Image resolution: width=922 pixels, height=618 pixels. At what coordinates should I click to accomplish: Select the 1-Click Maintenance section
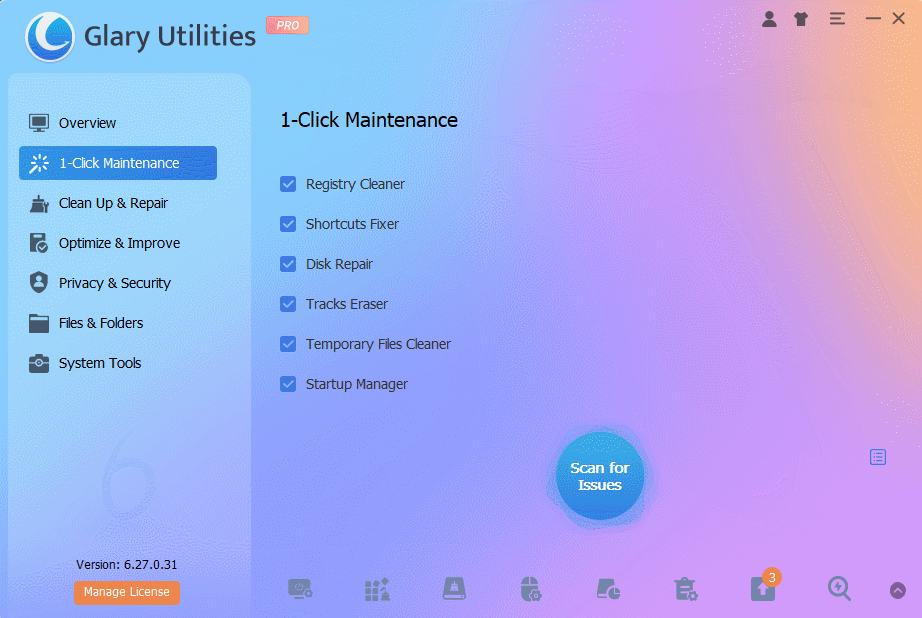coord(118,163)
